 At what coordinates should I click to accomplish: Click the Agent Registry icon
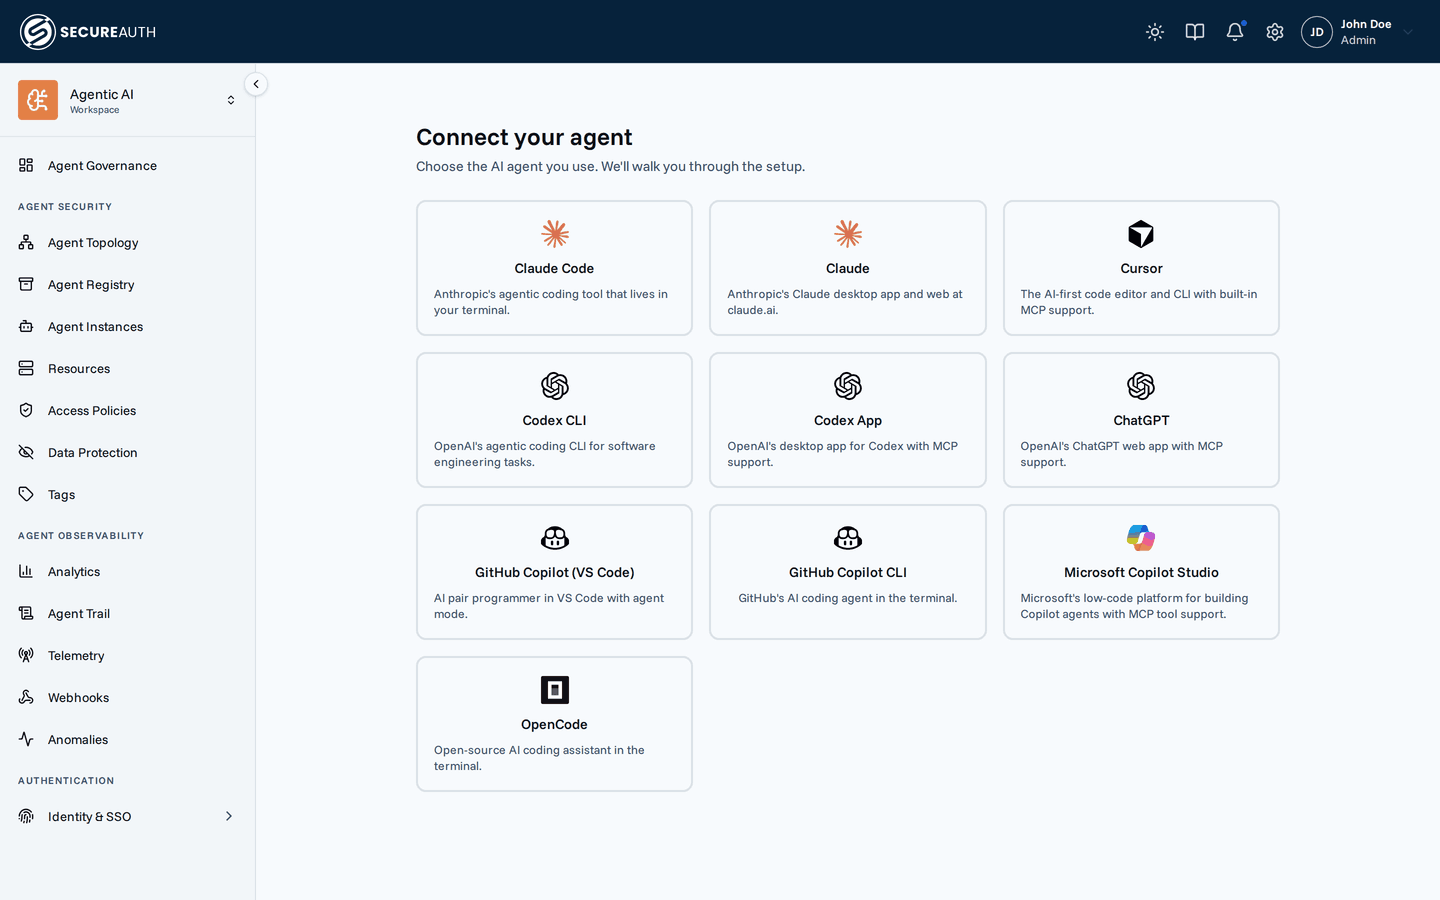point(26,284)
